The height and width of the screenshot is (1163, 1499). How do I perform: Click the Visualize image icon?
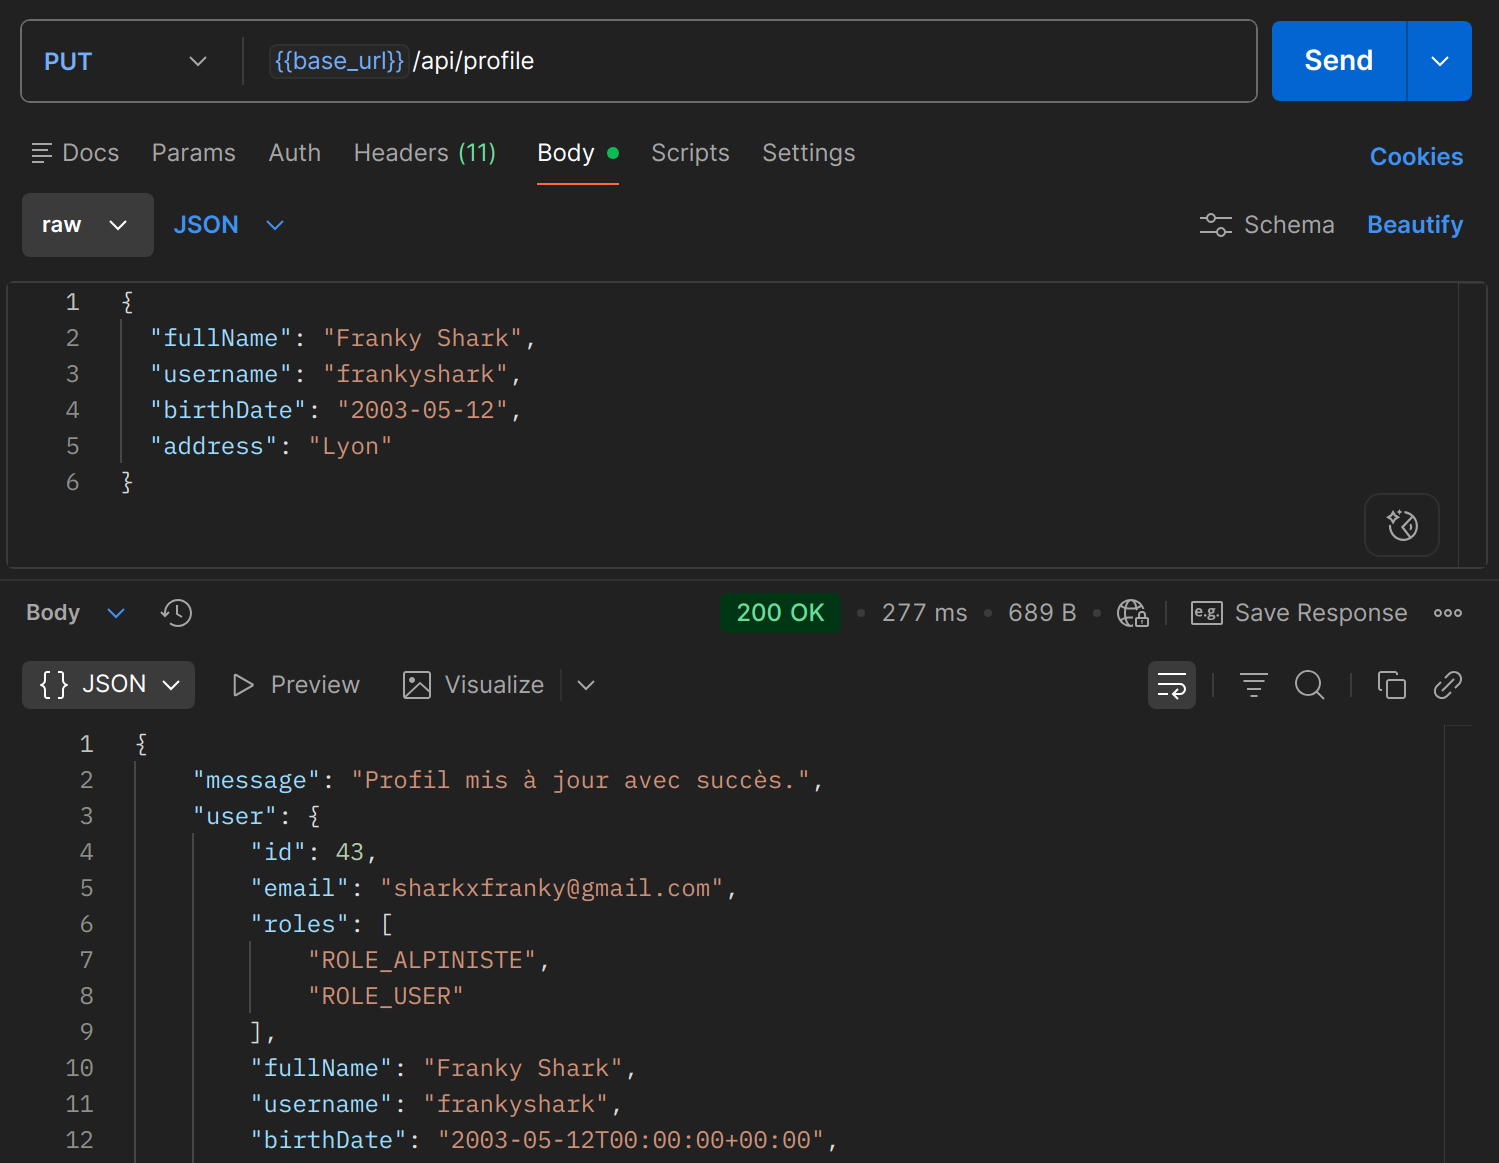[416, 685]
